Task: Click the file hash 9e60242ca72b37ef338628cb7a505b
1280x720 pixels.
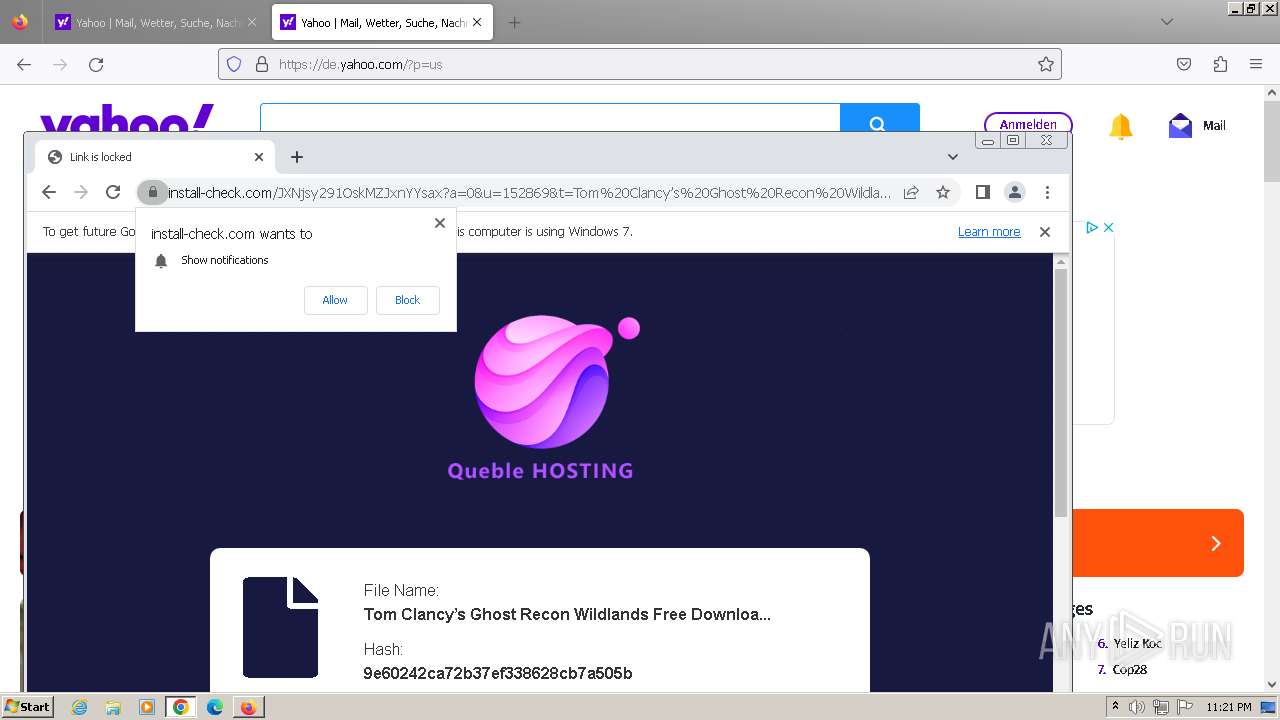Action: tap(498, 673)
